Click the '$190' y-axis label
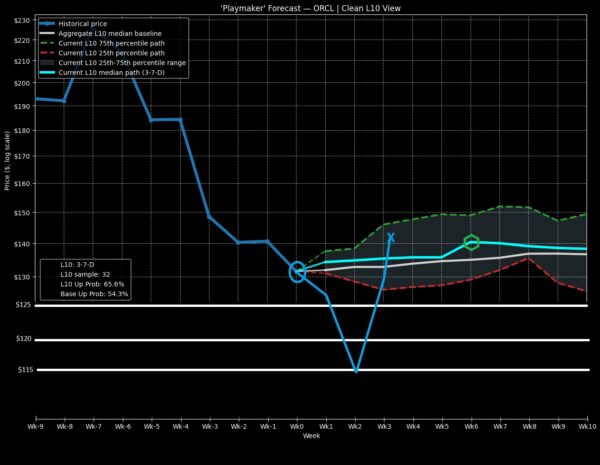Image resolution: width=600 pixels, height=465 pixels. click(22, 106)
